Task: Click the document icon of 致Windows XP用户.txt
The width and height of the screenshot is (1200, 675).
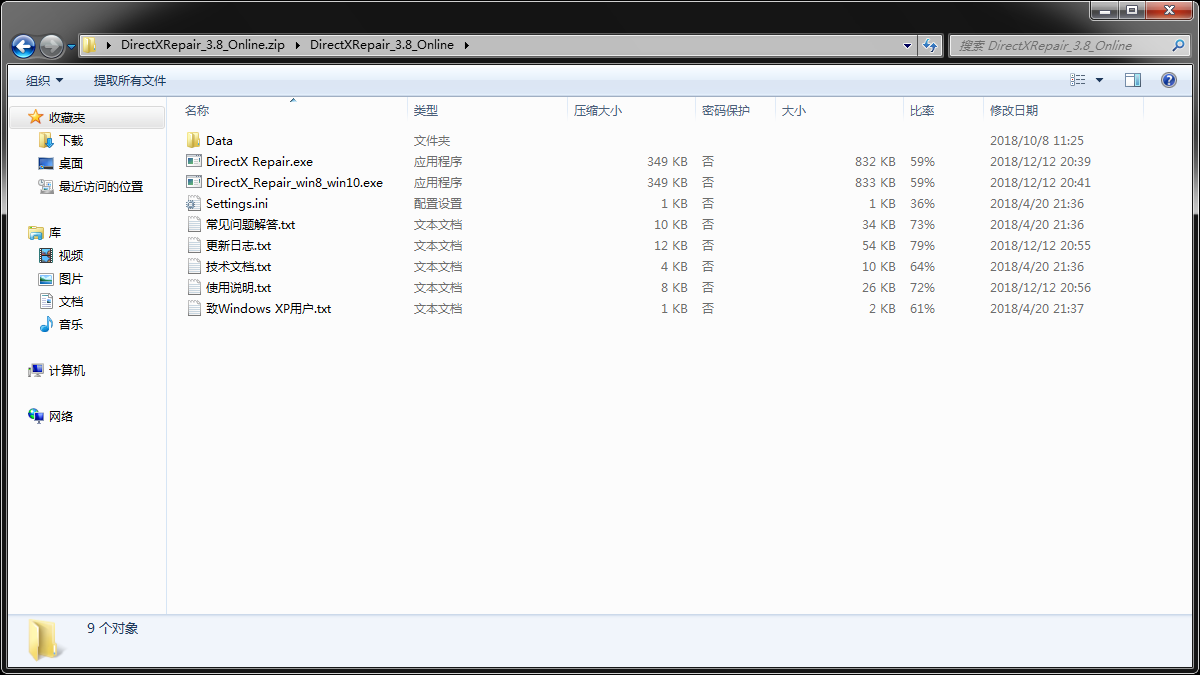Action: [x=194, y=308]
